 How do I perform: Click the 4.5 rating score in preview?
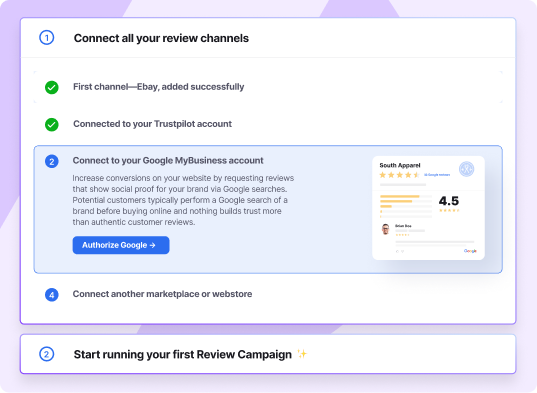[449, 201]
